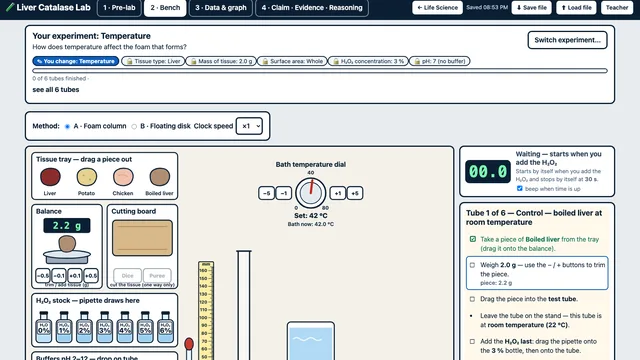The height and width of the screenshot is (360, 640).
Task: Click the tubes finished progress bar
Action: [320, 71]
